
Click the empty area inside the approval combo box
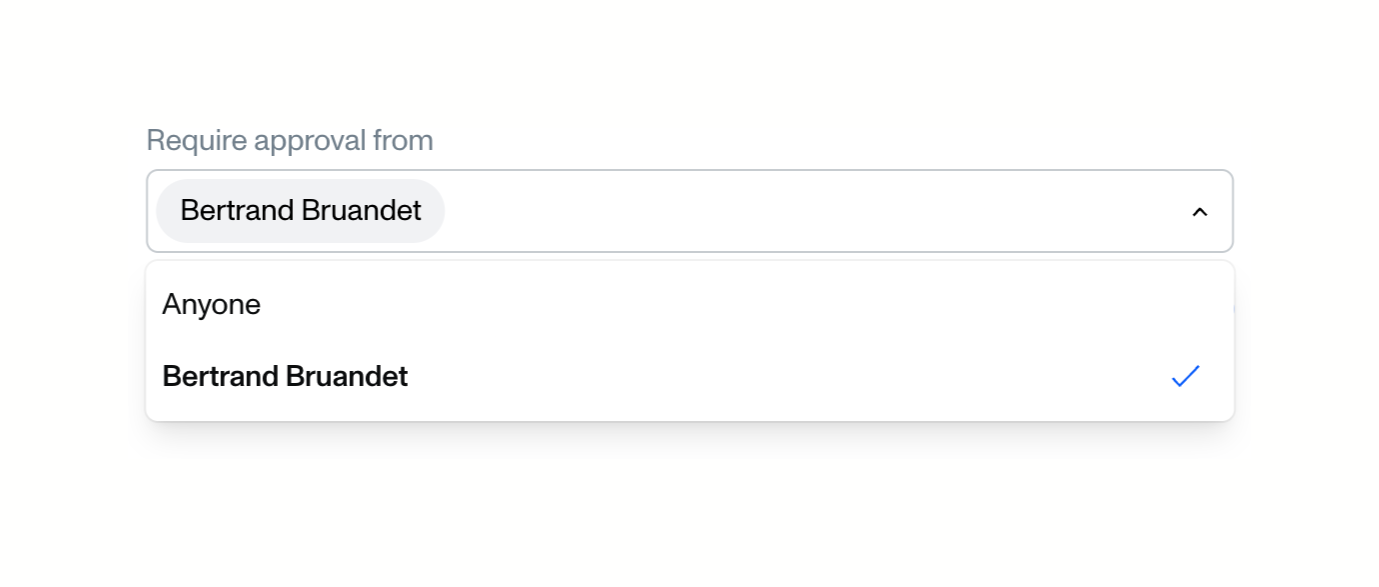[800, 211]
